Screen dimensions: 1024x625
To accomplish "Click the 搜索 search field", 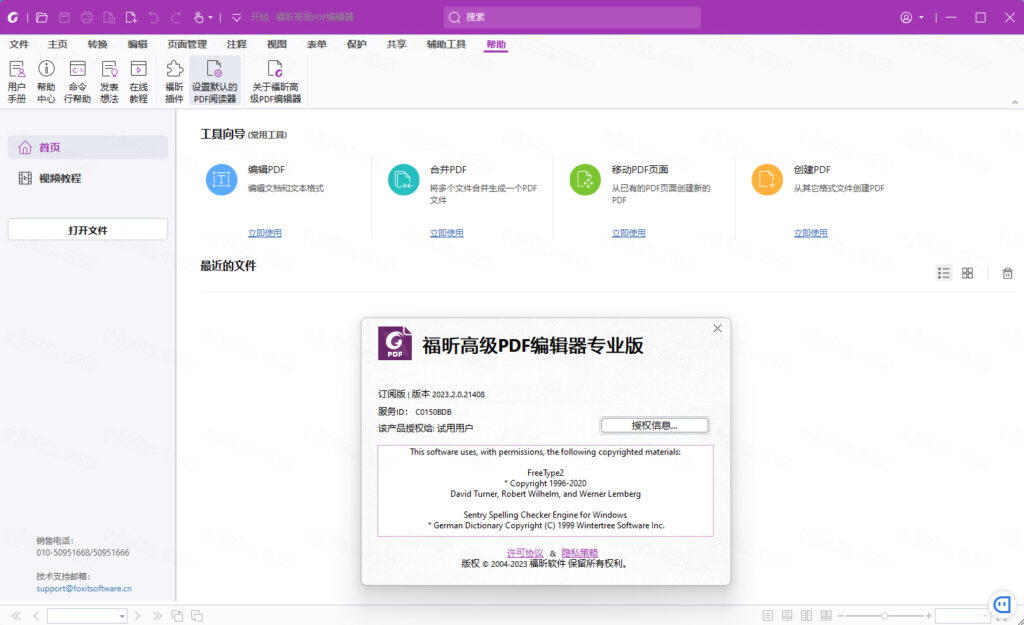I will coord(572,17).
